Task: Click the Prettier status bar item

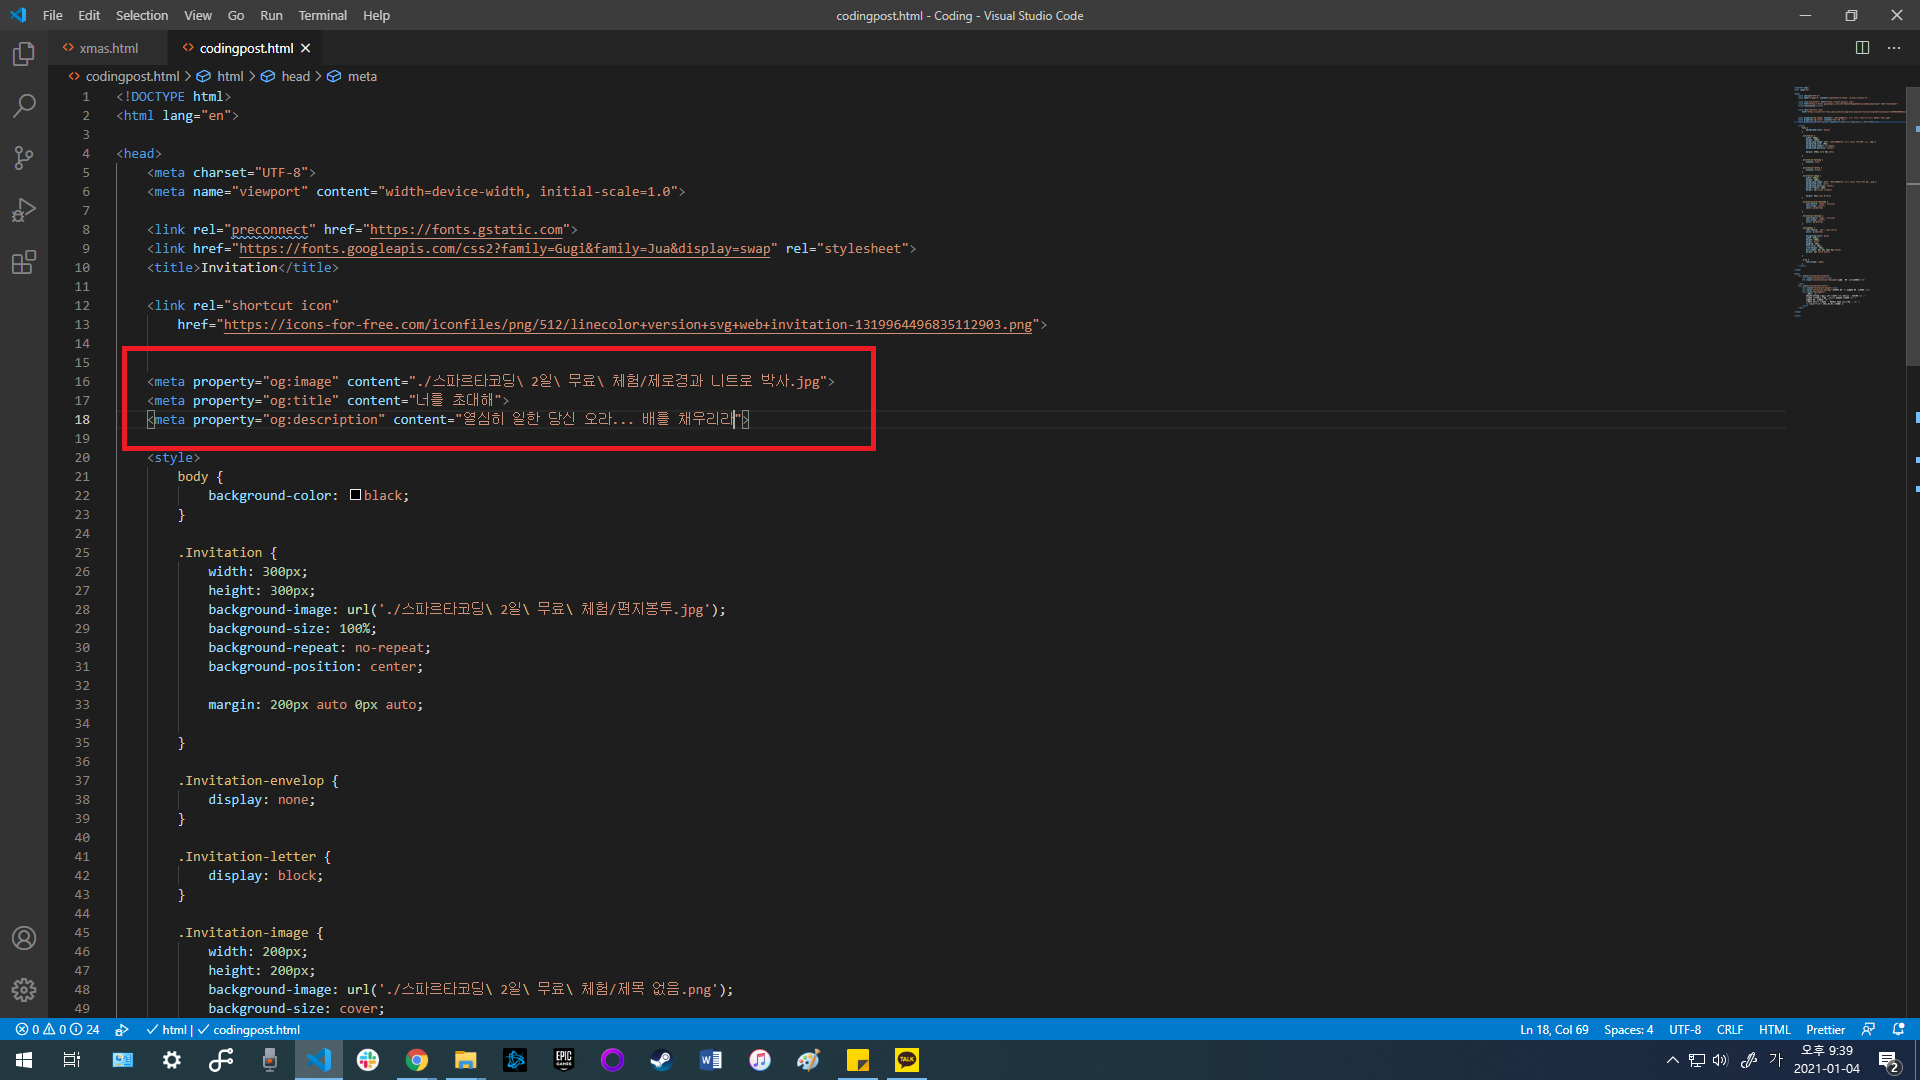Action: click(x=1825, y=1029)
